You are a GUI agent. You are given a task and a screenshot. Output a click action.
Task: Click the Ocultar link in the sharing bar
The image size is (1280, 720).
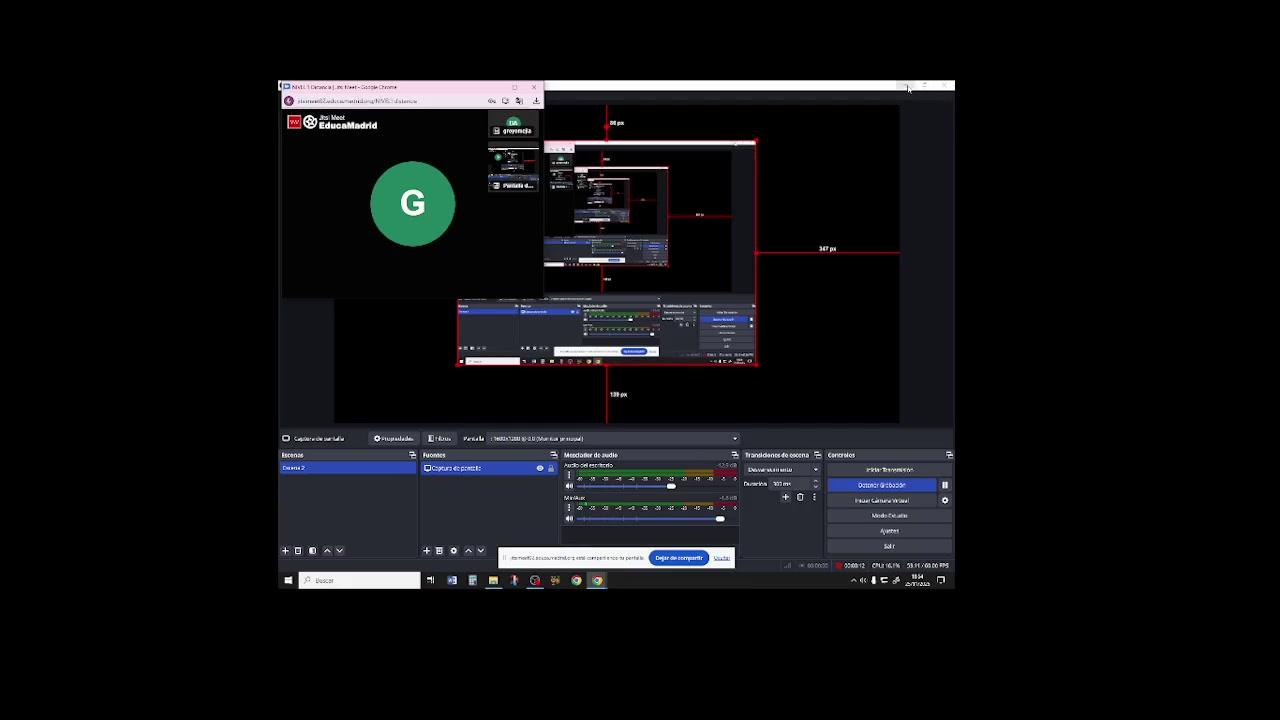(x=722, y=558)
